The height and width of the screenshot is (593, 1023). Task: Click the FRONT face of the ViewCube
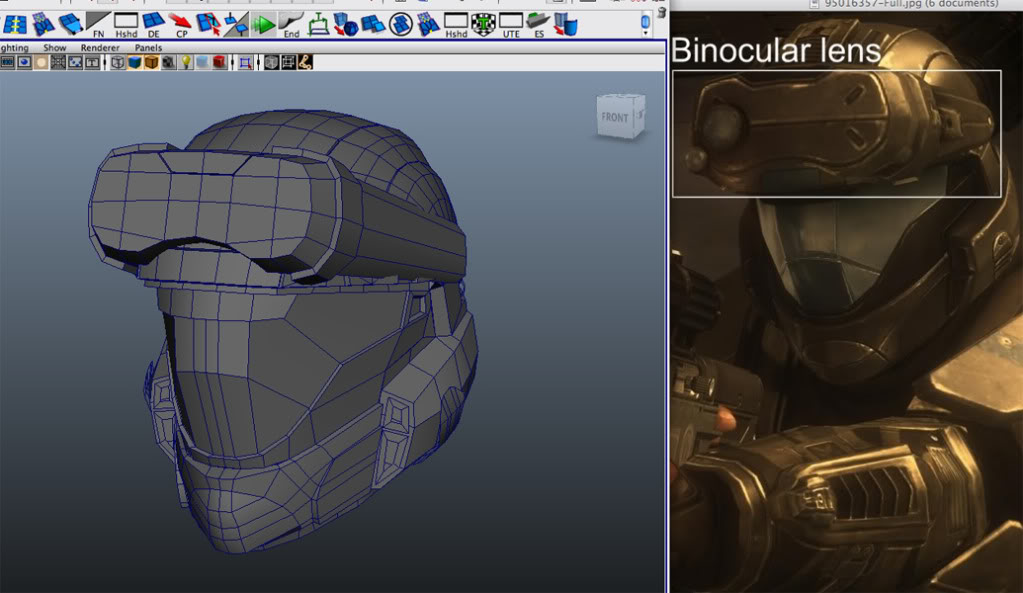point(615,118)
